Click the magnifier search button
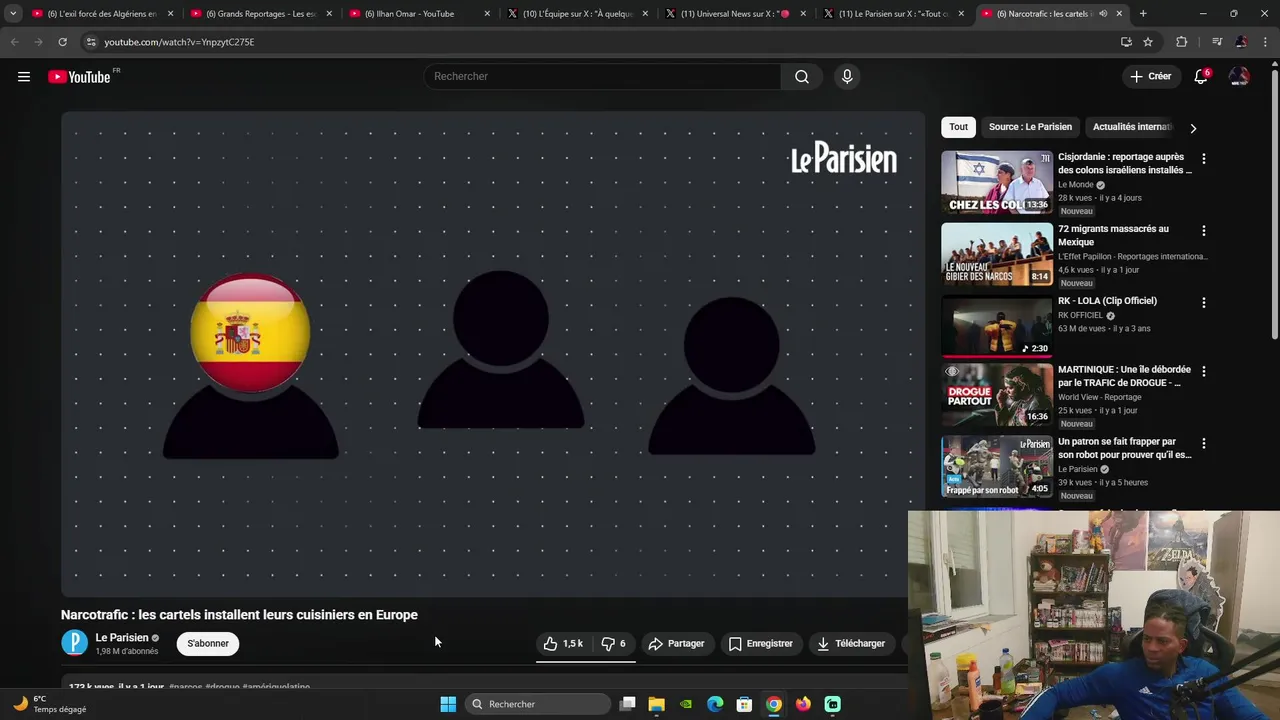 point(802,77)
